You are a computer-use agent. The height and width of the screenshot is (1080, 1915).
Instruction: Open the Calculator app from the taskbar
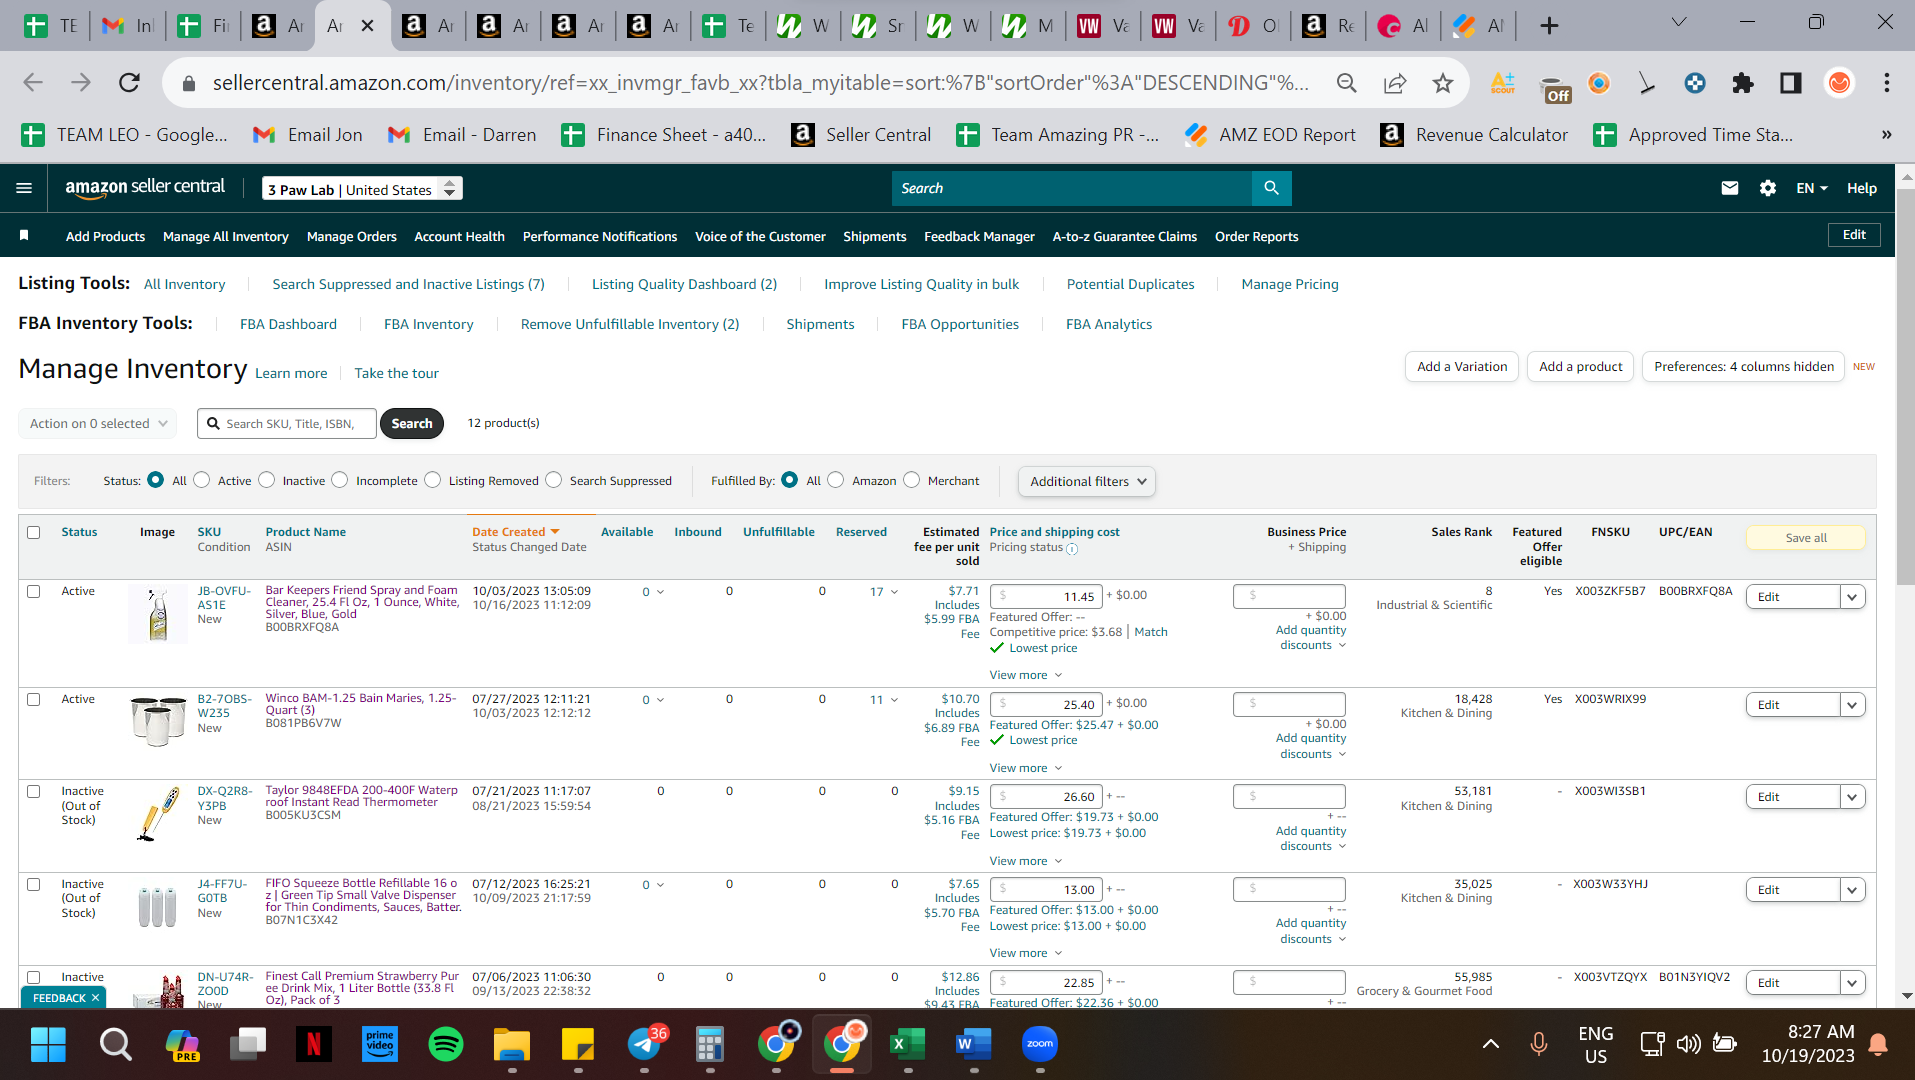(x=709, y=1044)
